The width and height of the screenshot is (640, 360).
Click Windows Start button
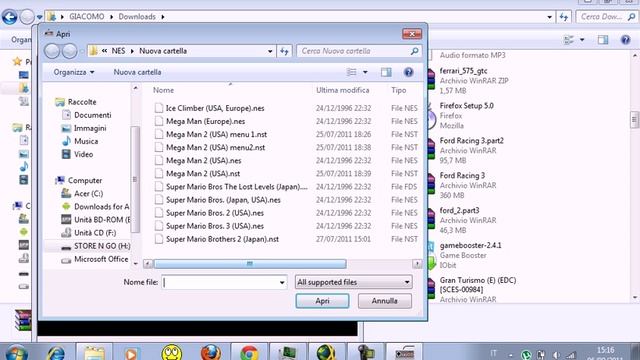(x=17, y=353)
